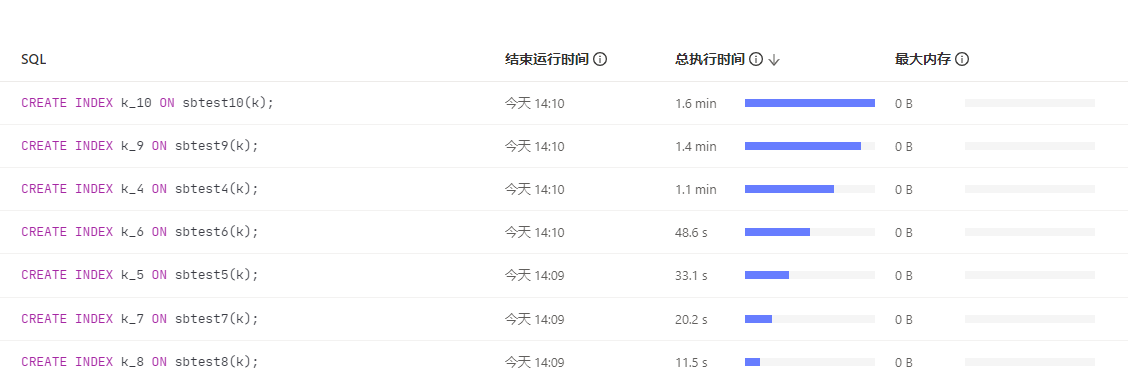The width and height of the screenshot is (1128, 379).
Task: Click info icon beside 最大内存 header
Action: (x=962, y=60)
